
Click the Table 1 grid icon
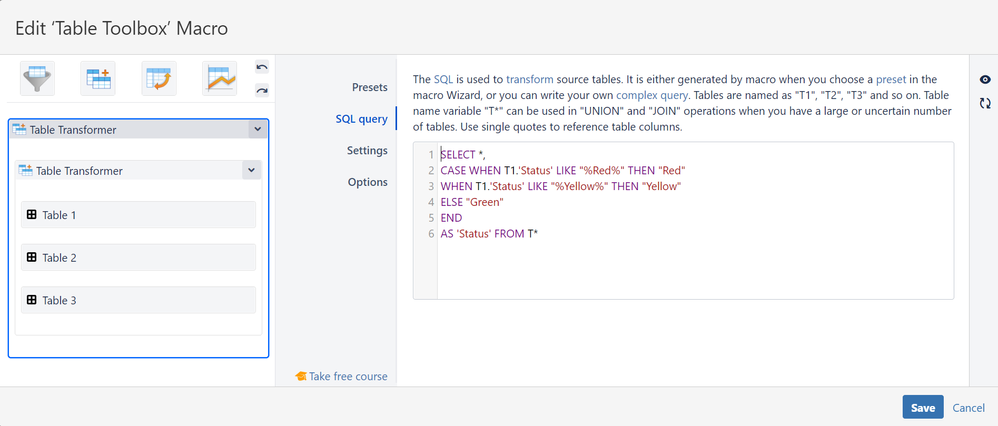(31, 215)
